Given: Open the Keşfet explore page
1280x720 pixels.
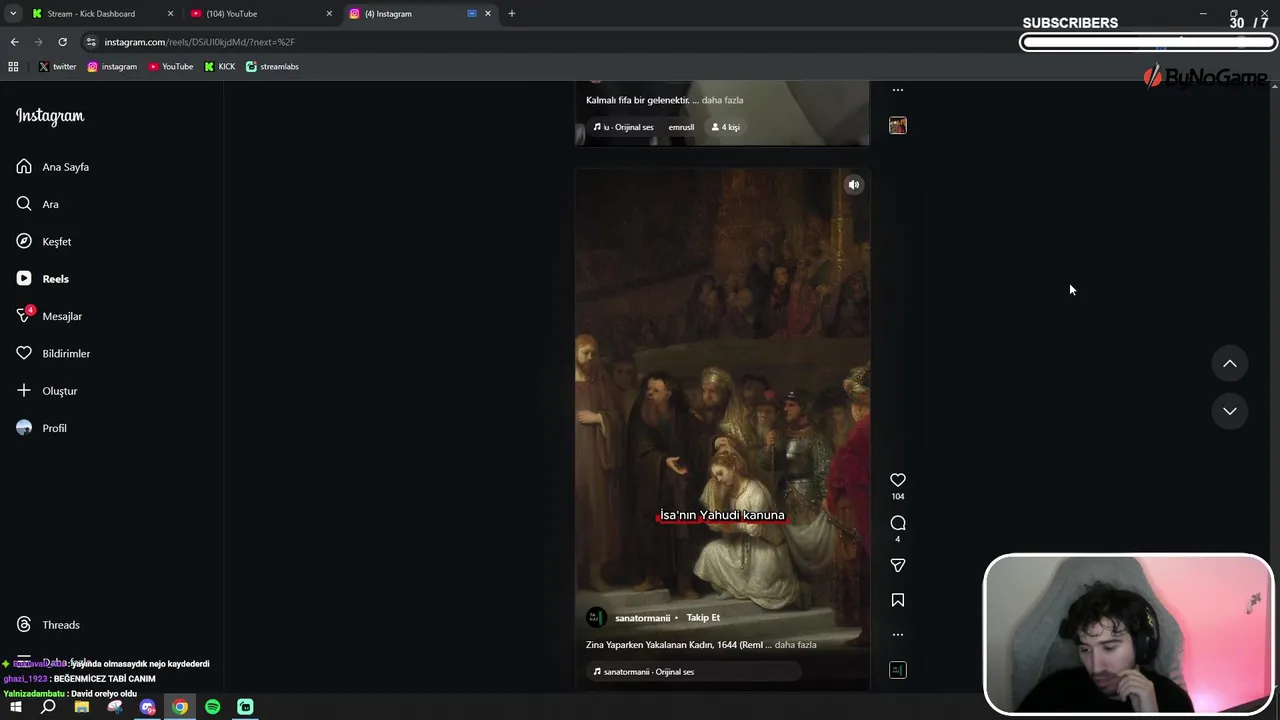Looking at the screenshot, I should pos(44,242).
